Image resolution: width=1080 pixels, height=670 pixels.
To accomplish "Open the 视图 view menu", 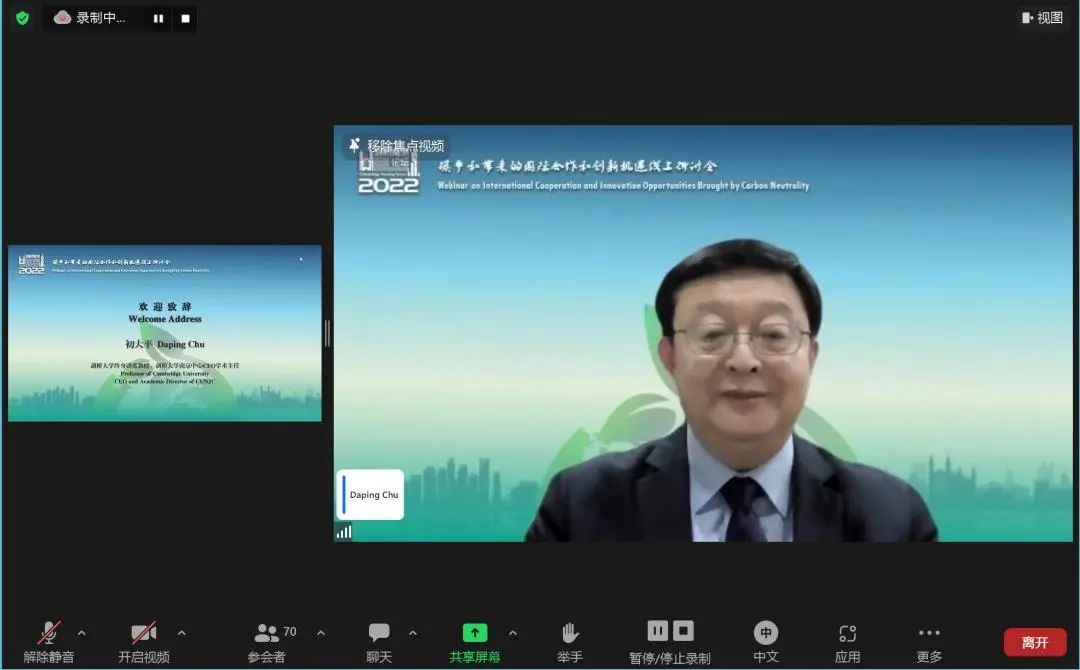I will pos(1042,18).
